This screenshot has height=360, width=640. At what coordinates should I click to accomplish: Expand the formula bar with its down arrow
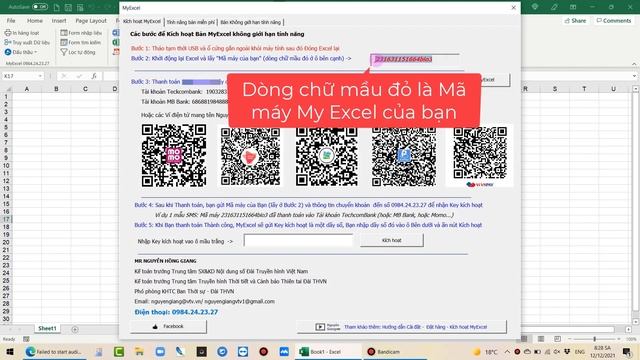(x=634, y=76)
